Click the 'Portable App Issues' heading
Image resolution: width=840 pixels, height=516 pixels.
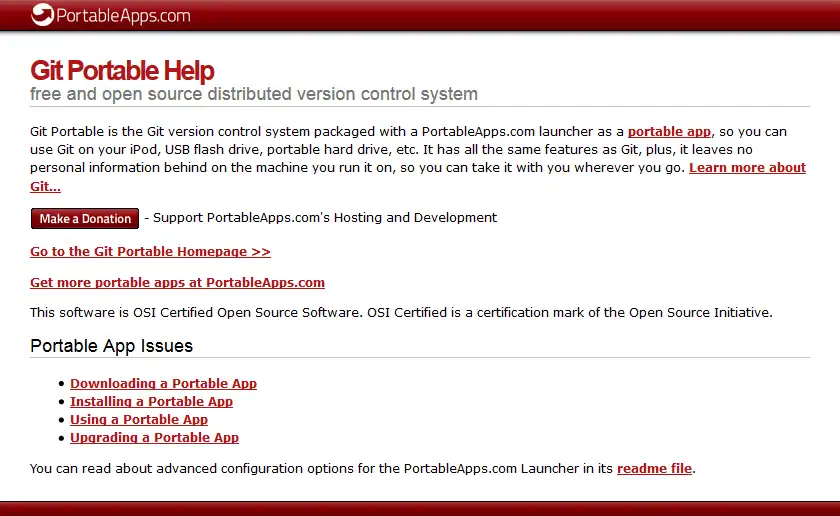(x=111, y=346)
